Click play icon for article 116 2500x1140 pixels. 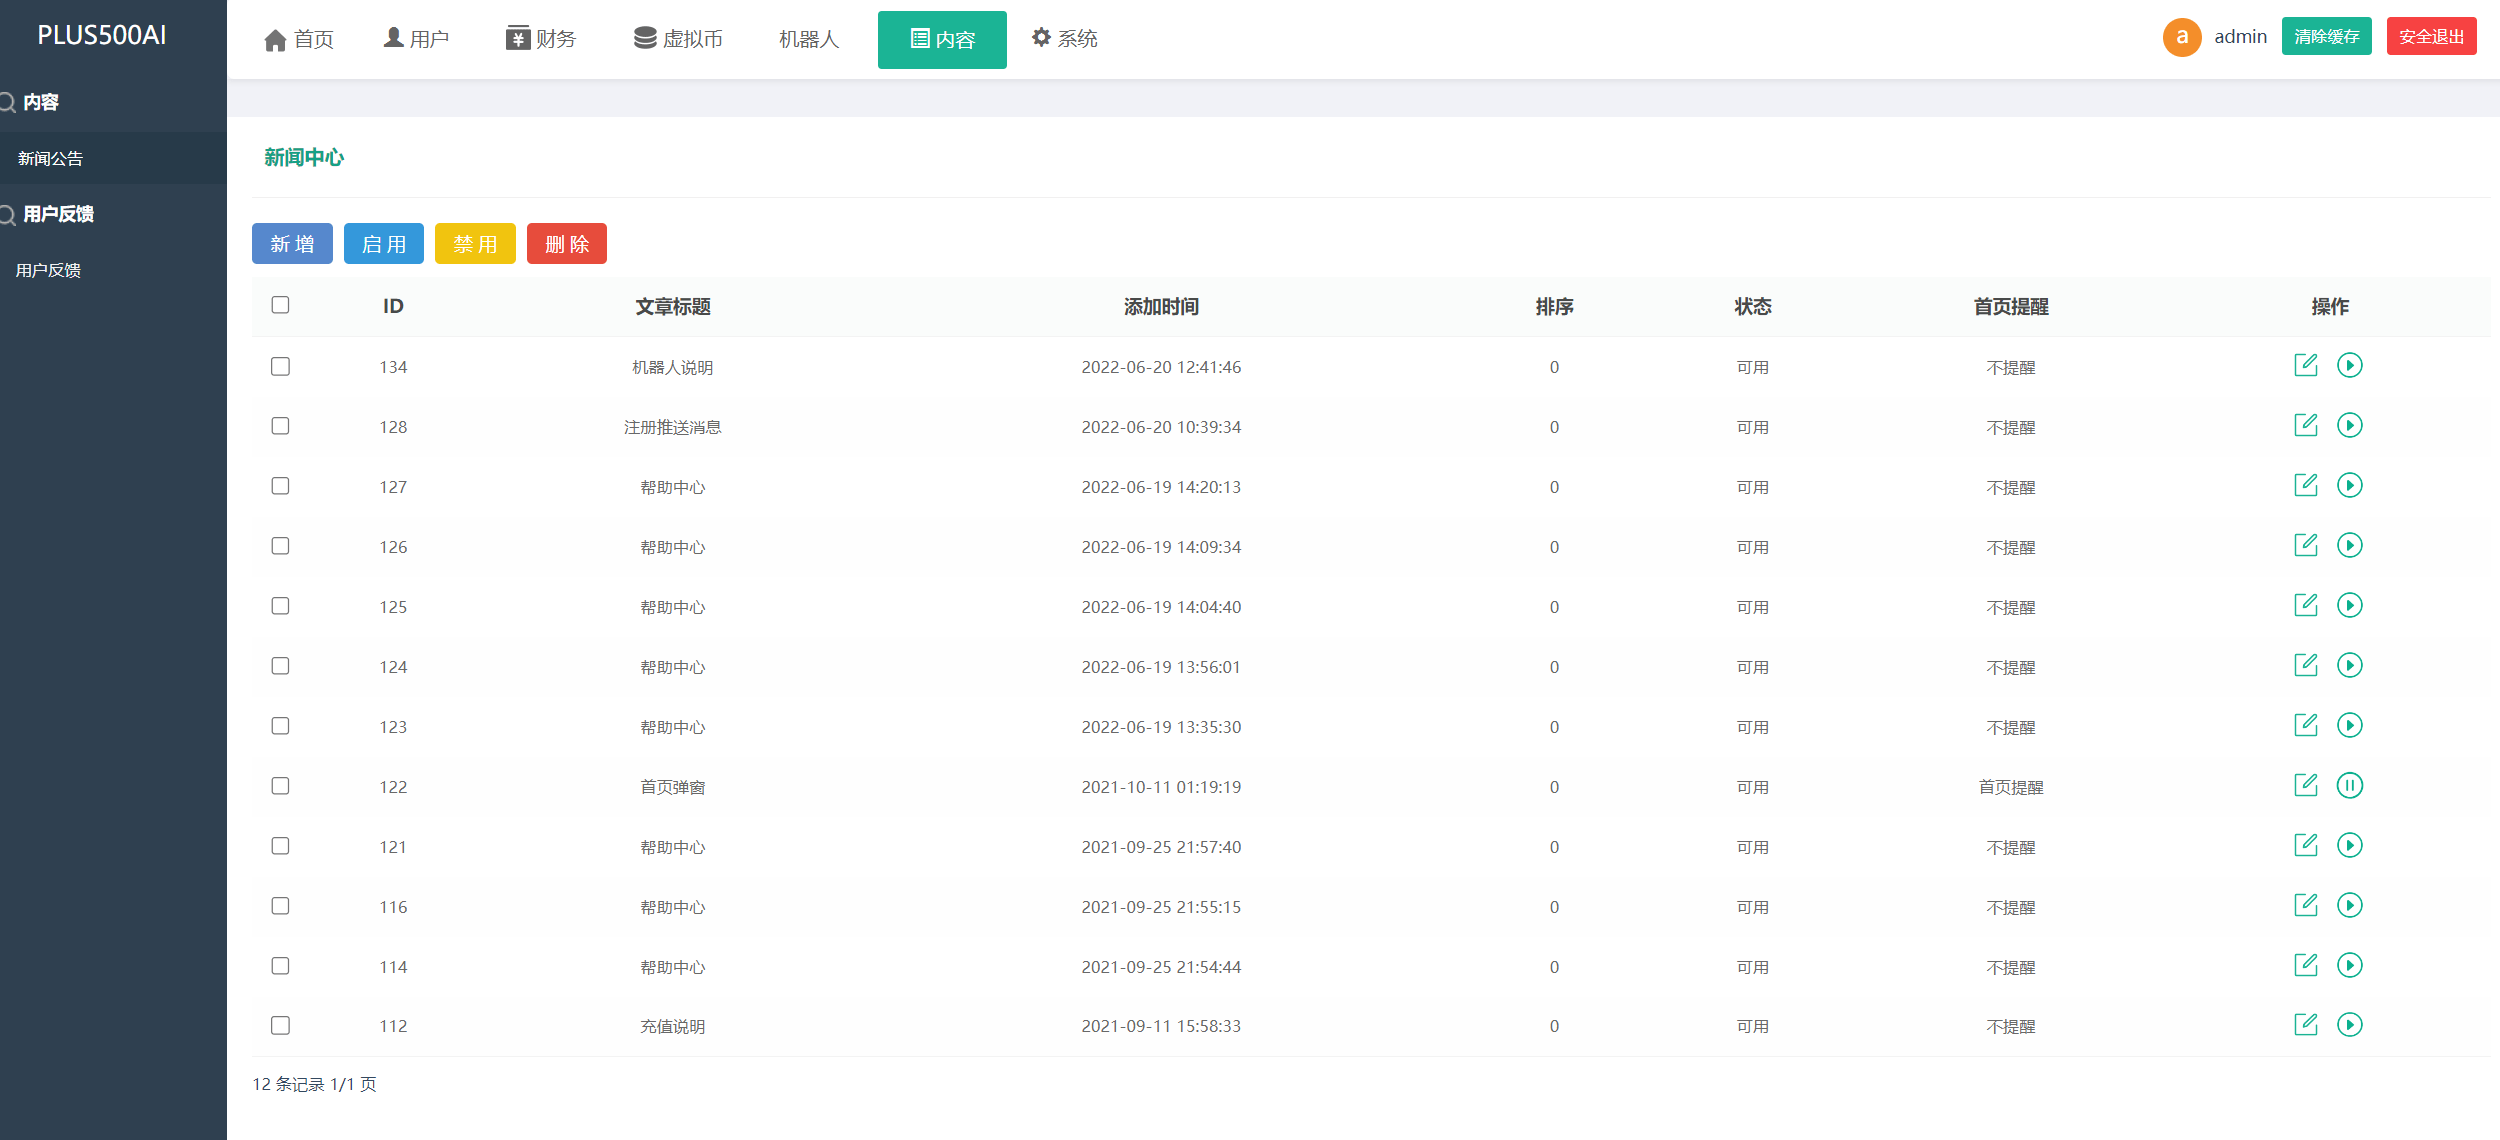coord(2349,905)
